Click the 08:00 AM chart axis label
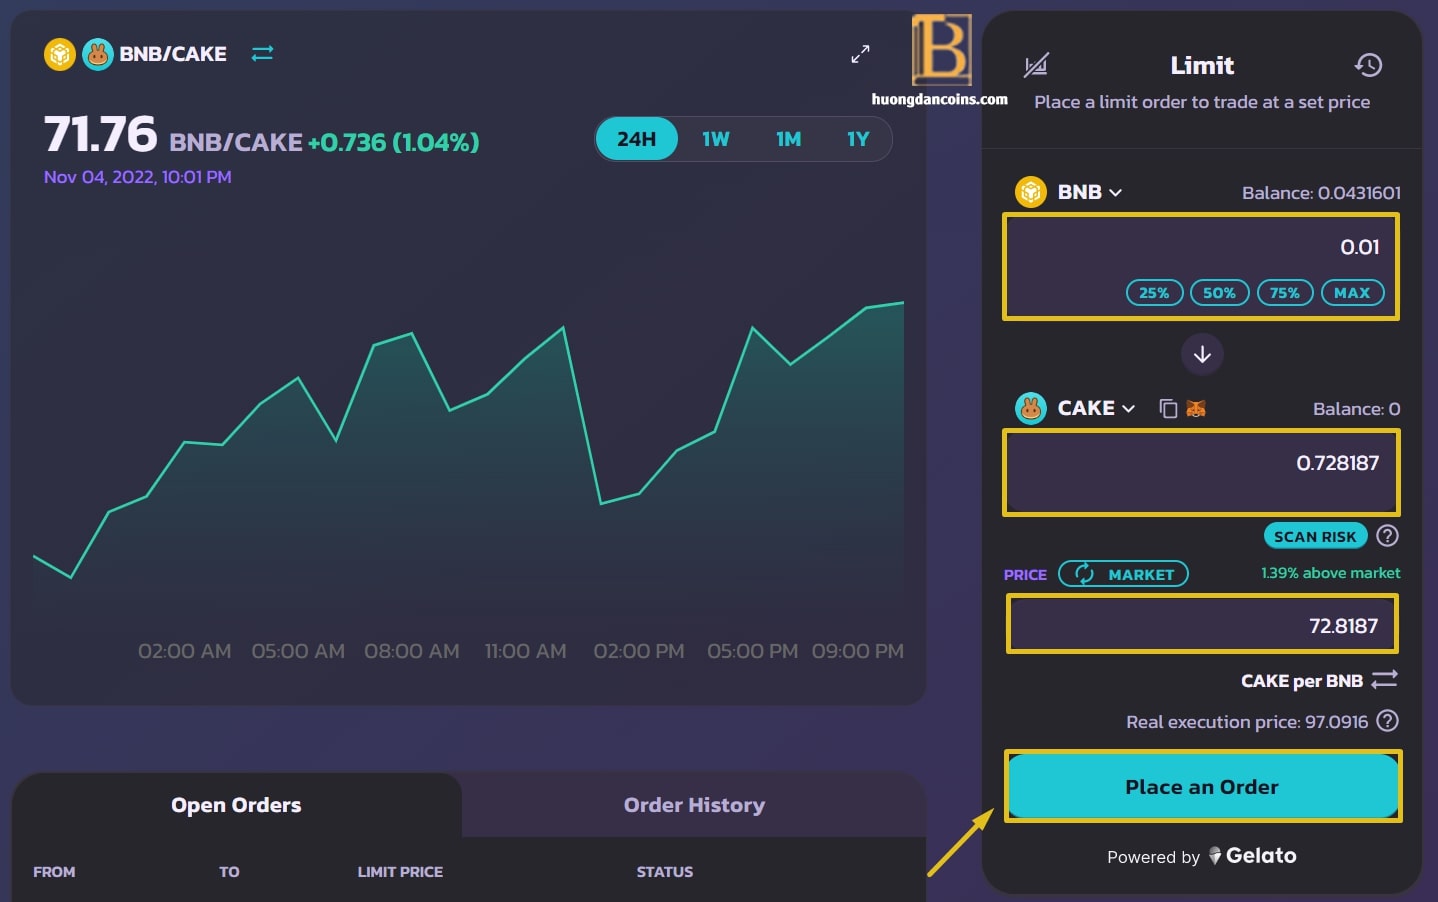The height and width of the screenshot is (902, 1438). [x=412, y=651]
